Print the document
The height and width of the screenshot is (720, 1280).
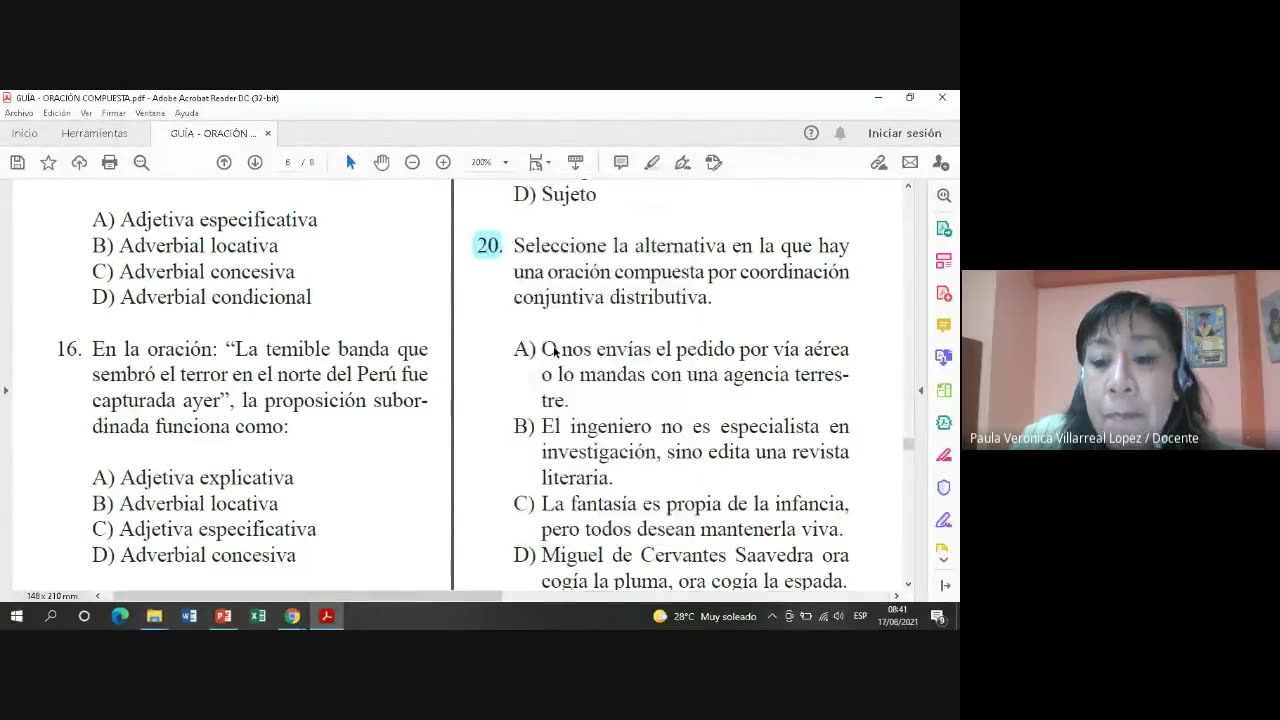pos(110,162)
